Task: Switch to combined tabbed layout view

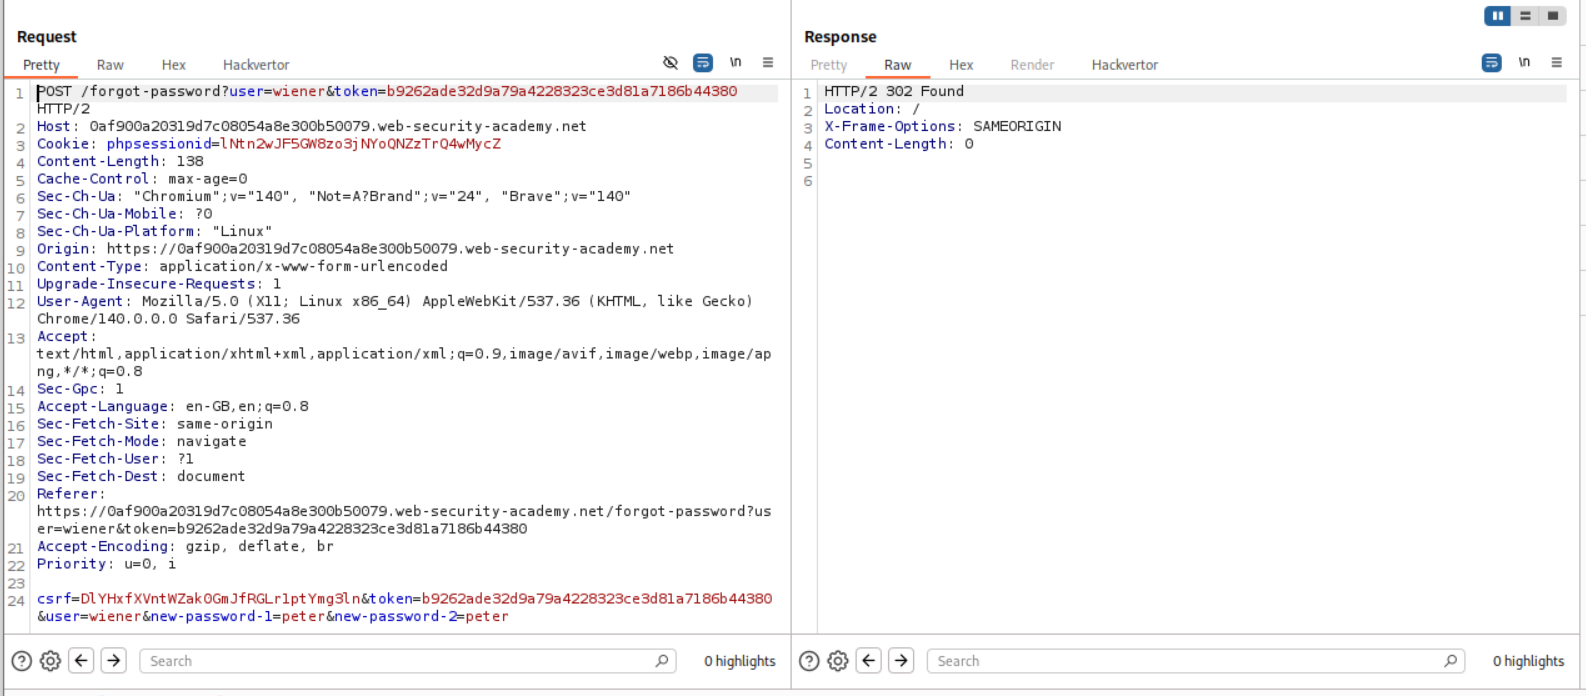Action: (1553, 16)
